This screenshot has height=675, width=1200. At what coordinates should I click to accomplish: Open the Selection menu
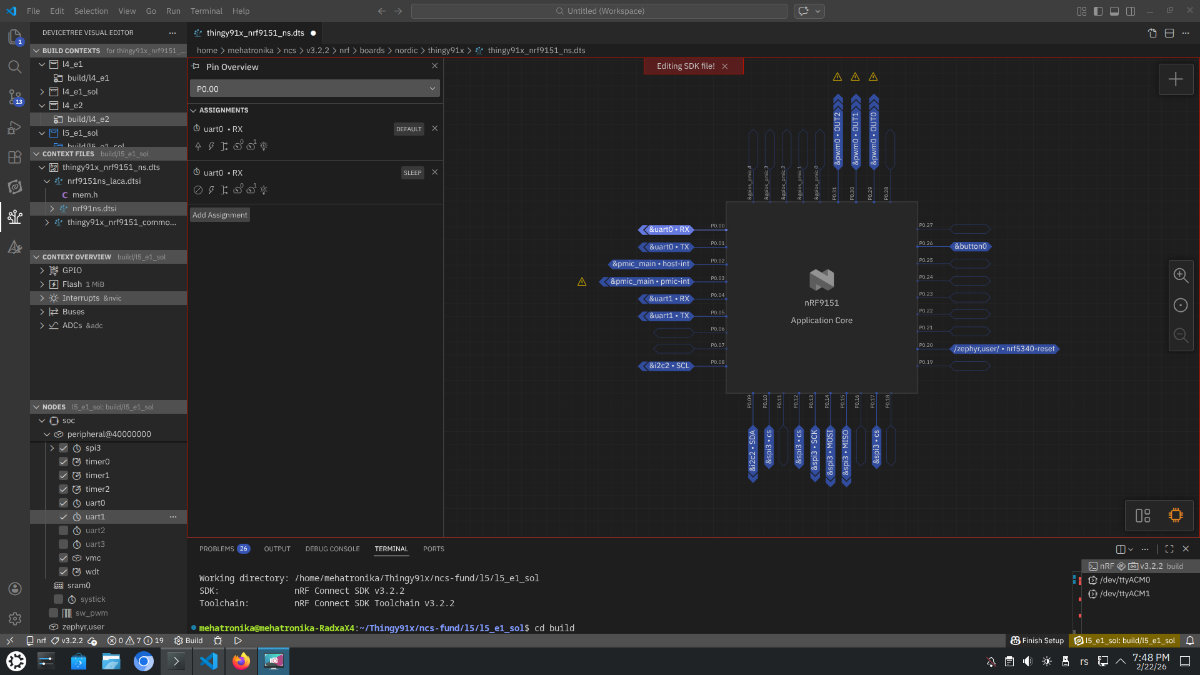pyautogui.click(x=91, y=11)
